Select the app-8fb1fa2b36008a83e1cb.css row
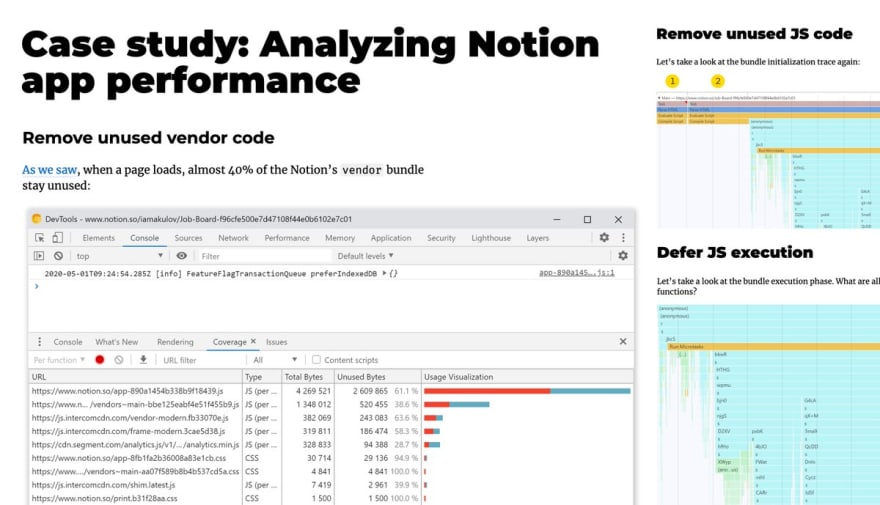The width and height of the screenshot is (880, 505). point(331,458)
